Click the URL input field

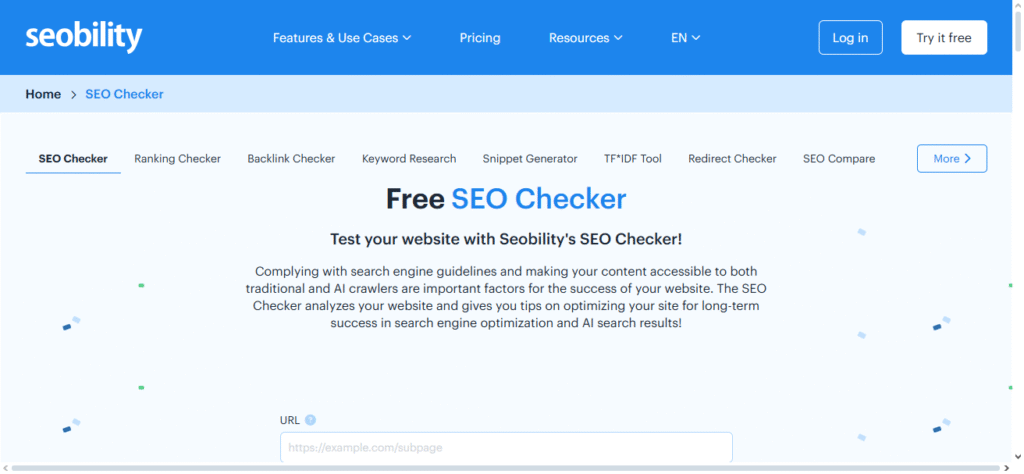pyautogui.click(x=506, y=448)
